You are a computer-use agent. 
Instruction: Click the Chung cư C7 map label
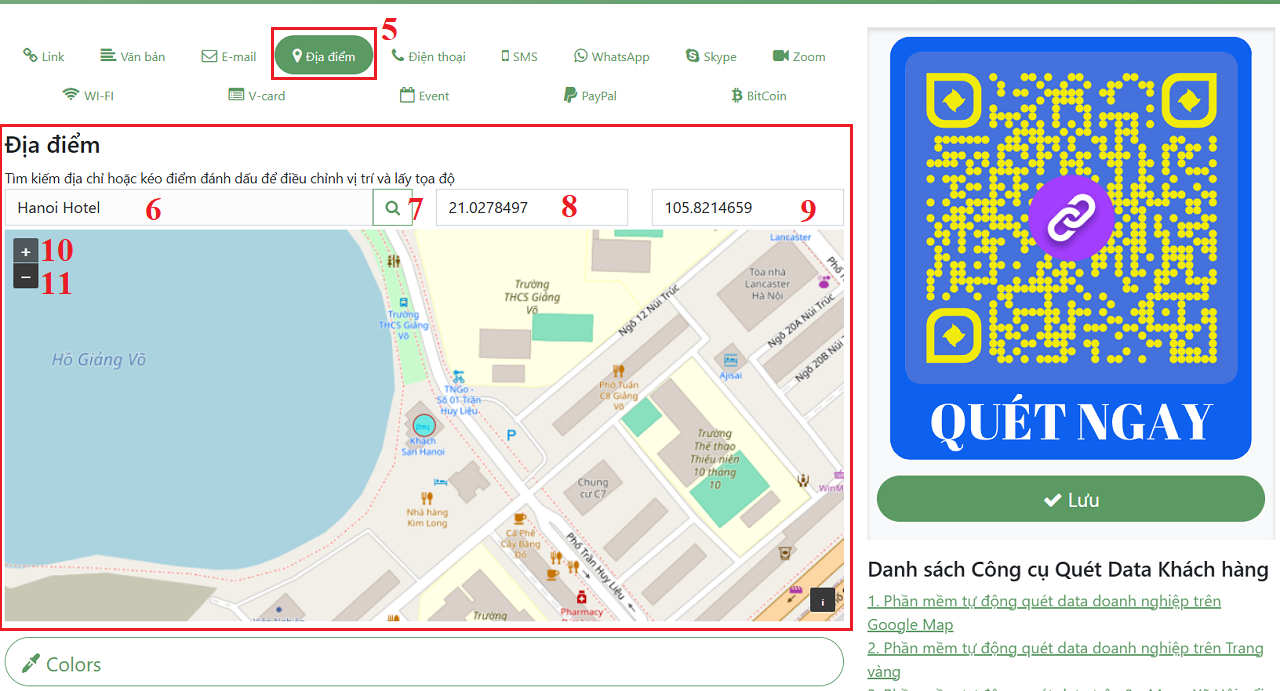[x=592, y=488]
